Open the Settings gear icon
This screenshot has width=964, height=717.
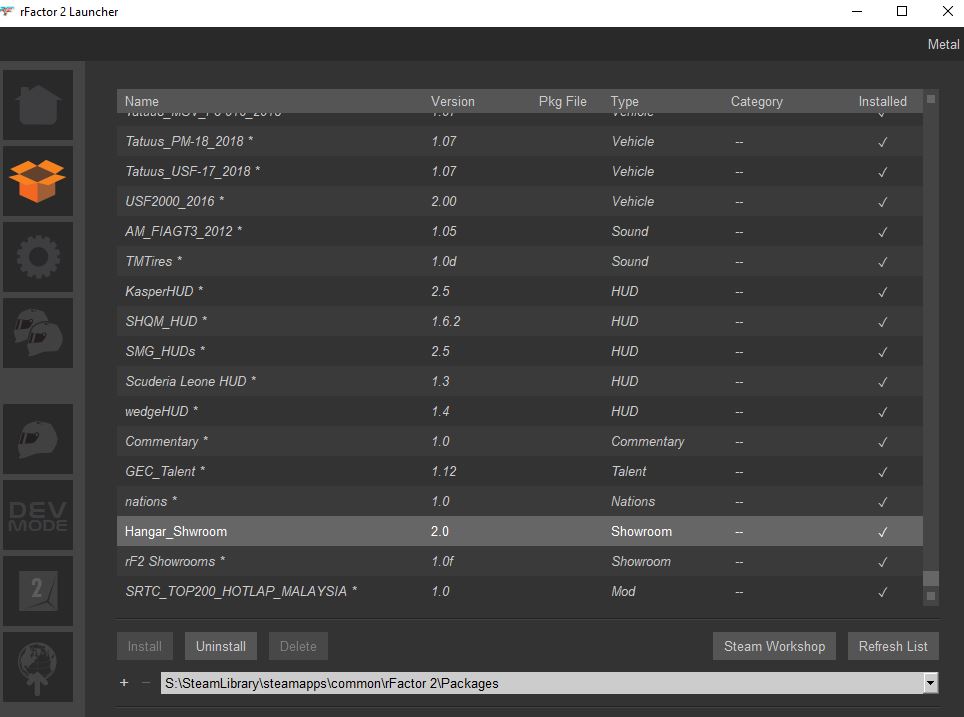38,257
